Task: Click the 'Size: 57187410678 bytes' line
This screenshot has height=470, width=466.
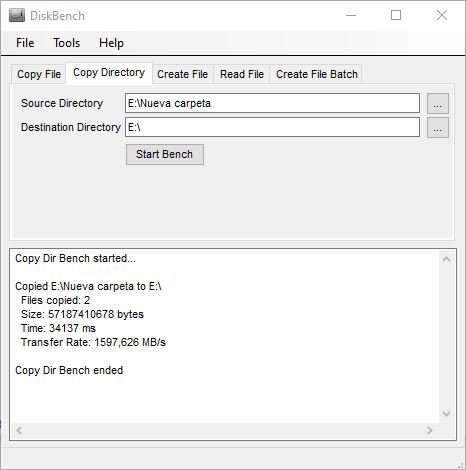Action: pos(82,314)
